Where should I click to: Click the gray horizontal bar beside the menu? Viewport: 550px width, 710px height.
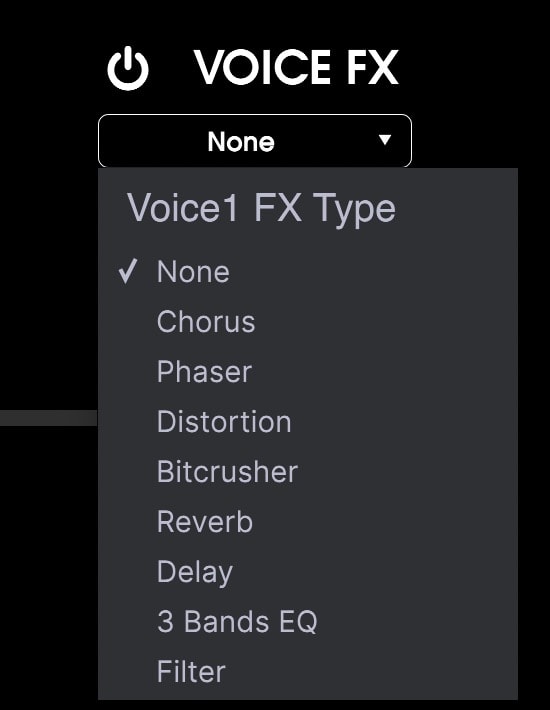[x=48, y=418]
